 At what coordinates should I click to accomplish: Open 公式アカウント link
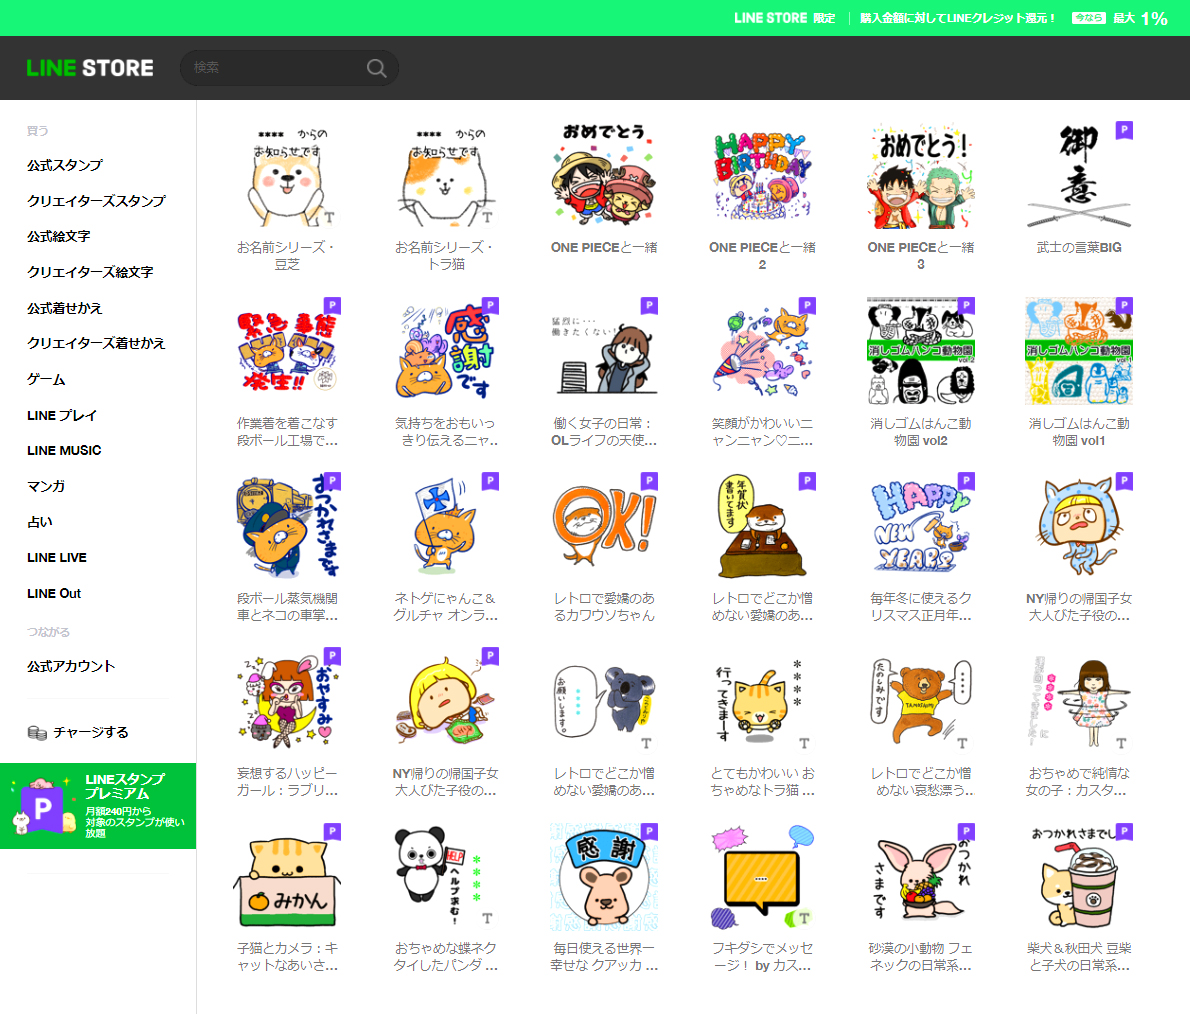pyautogui.click(x=71, y=666)
